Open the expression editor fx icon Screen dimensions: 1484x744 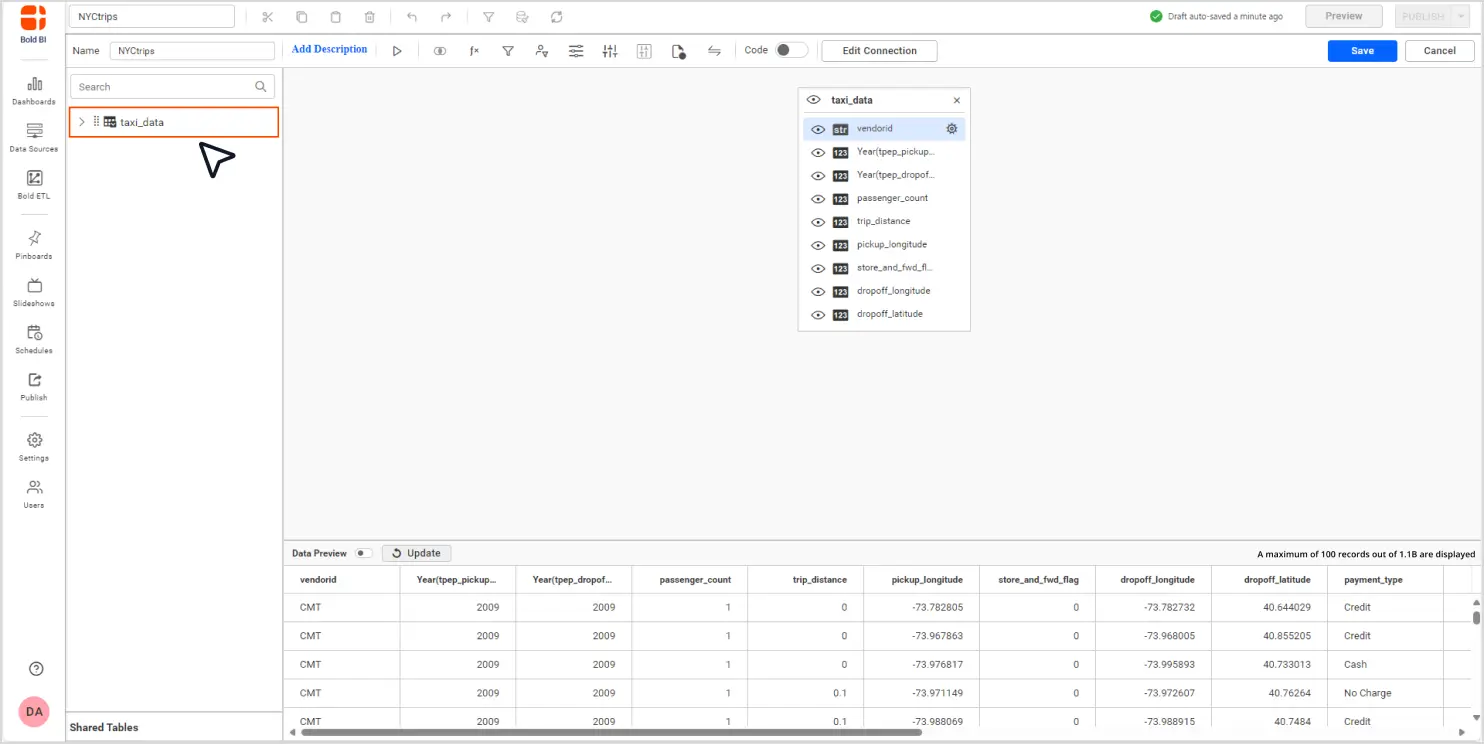pyautogui.click(x=474, y=51)
